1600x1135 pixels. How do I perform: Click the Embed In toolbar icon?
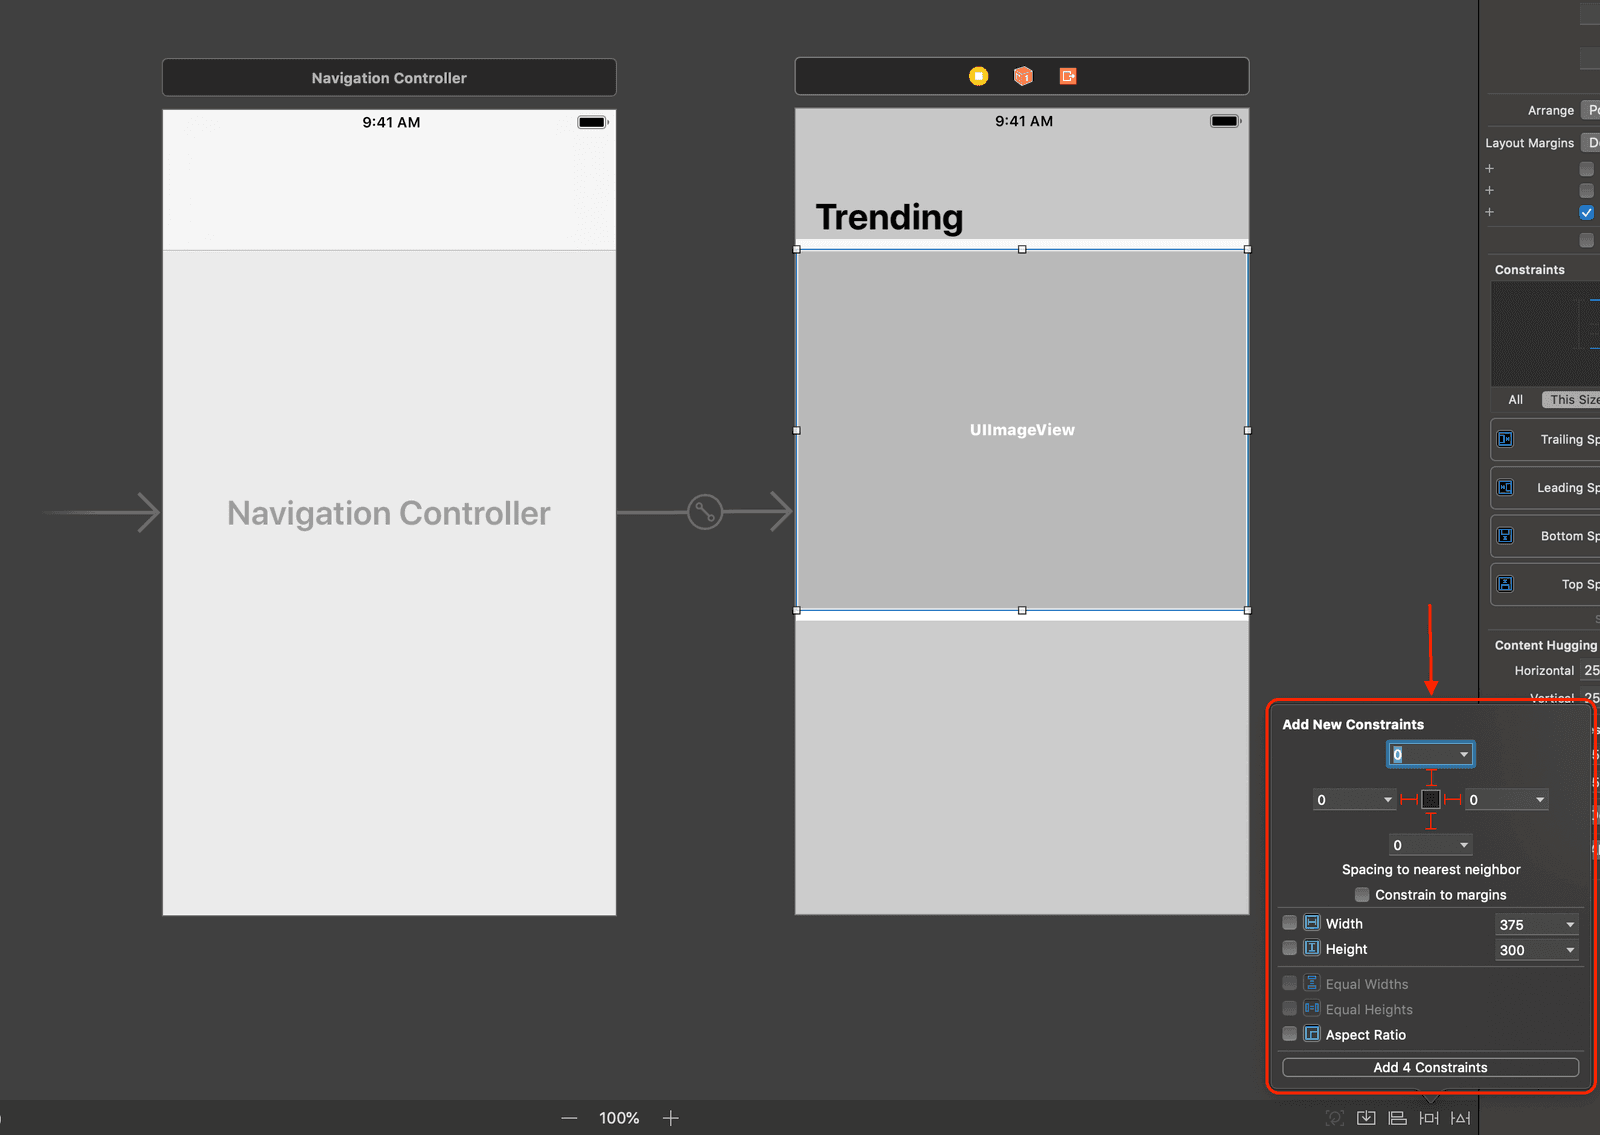click(x=1366, y=1118)
